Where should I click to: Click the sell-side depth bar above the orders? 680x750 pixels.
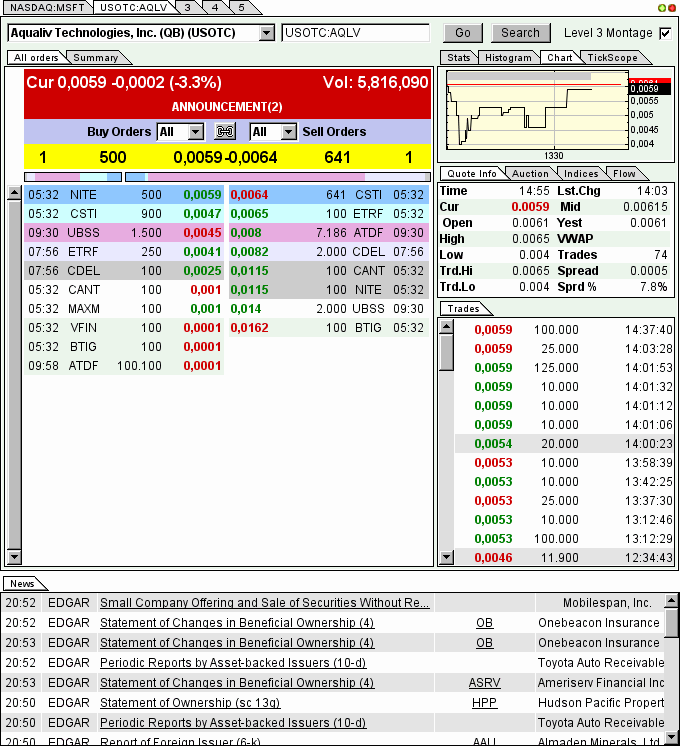point(278,177)
